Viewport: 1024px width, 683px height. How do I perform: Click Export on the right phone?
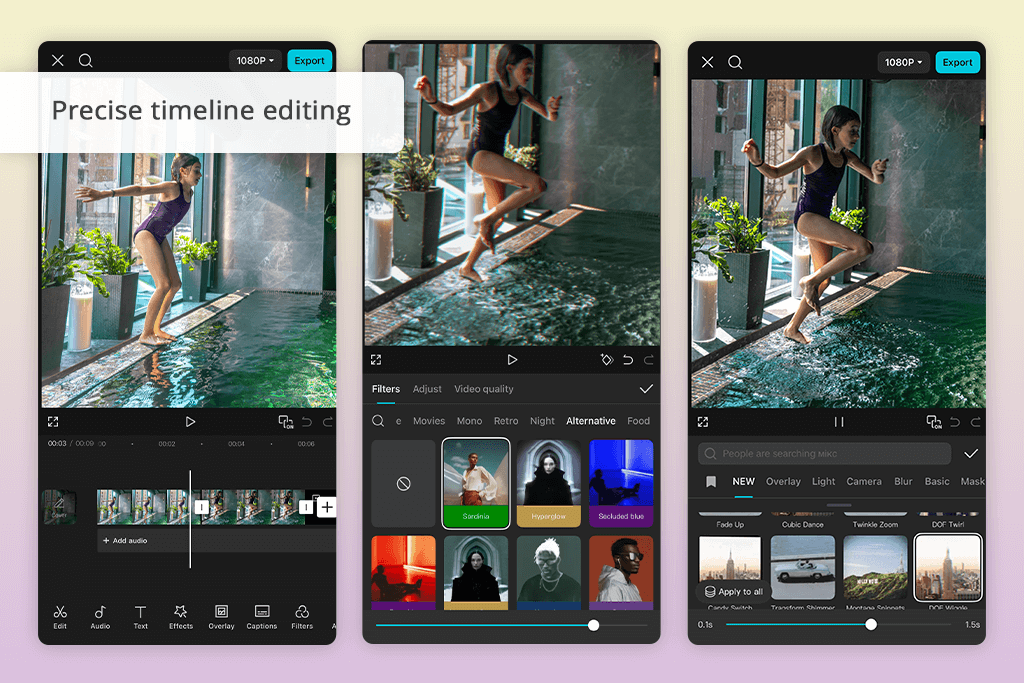957,62
